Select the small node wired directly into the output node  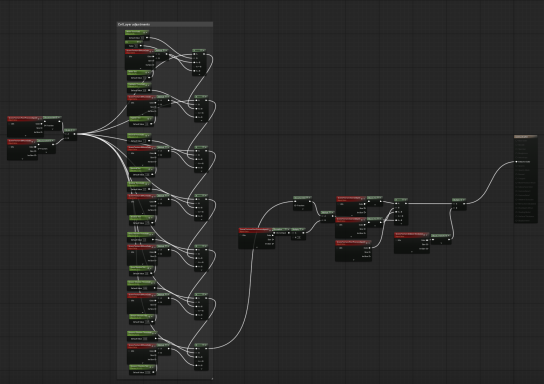459,204
